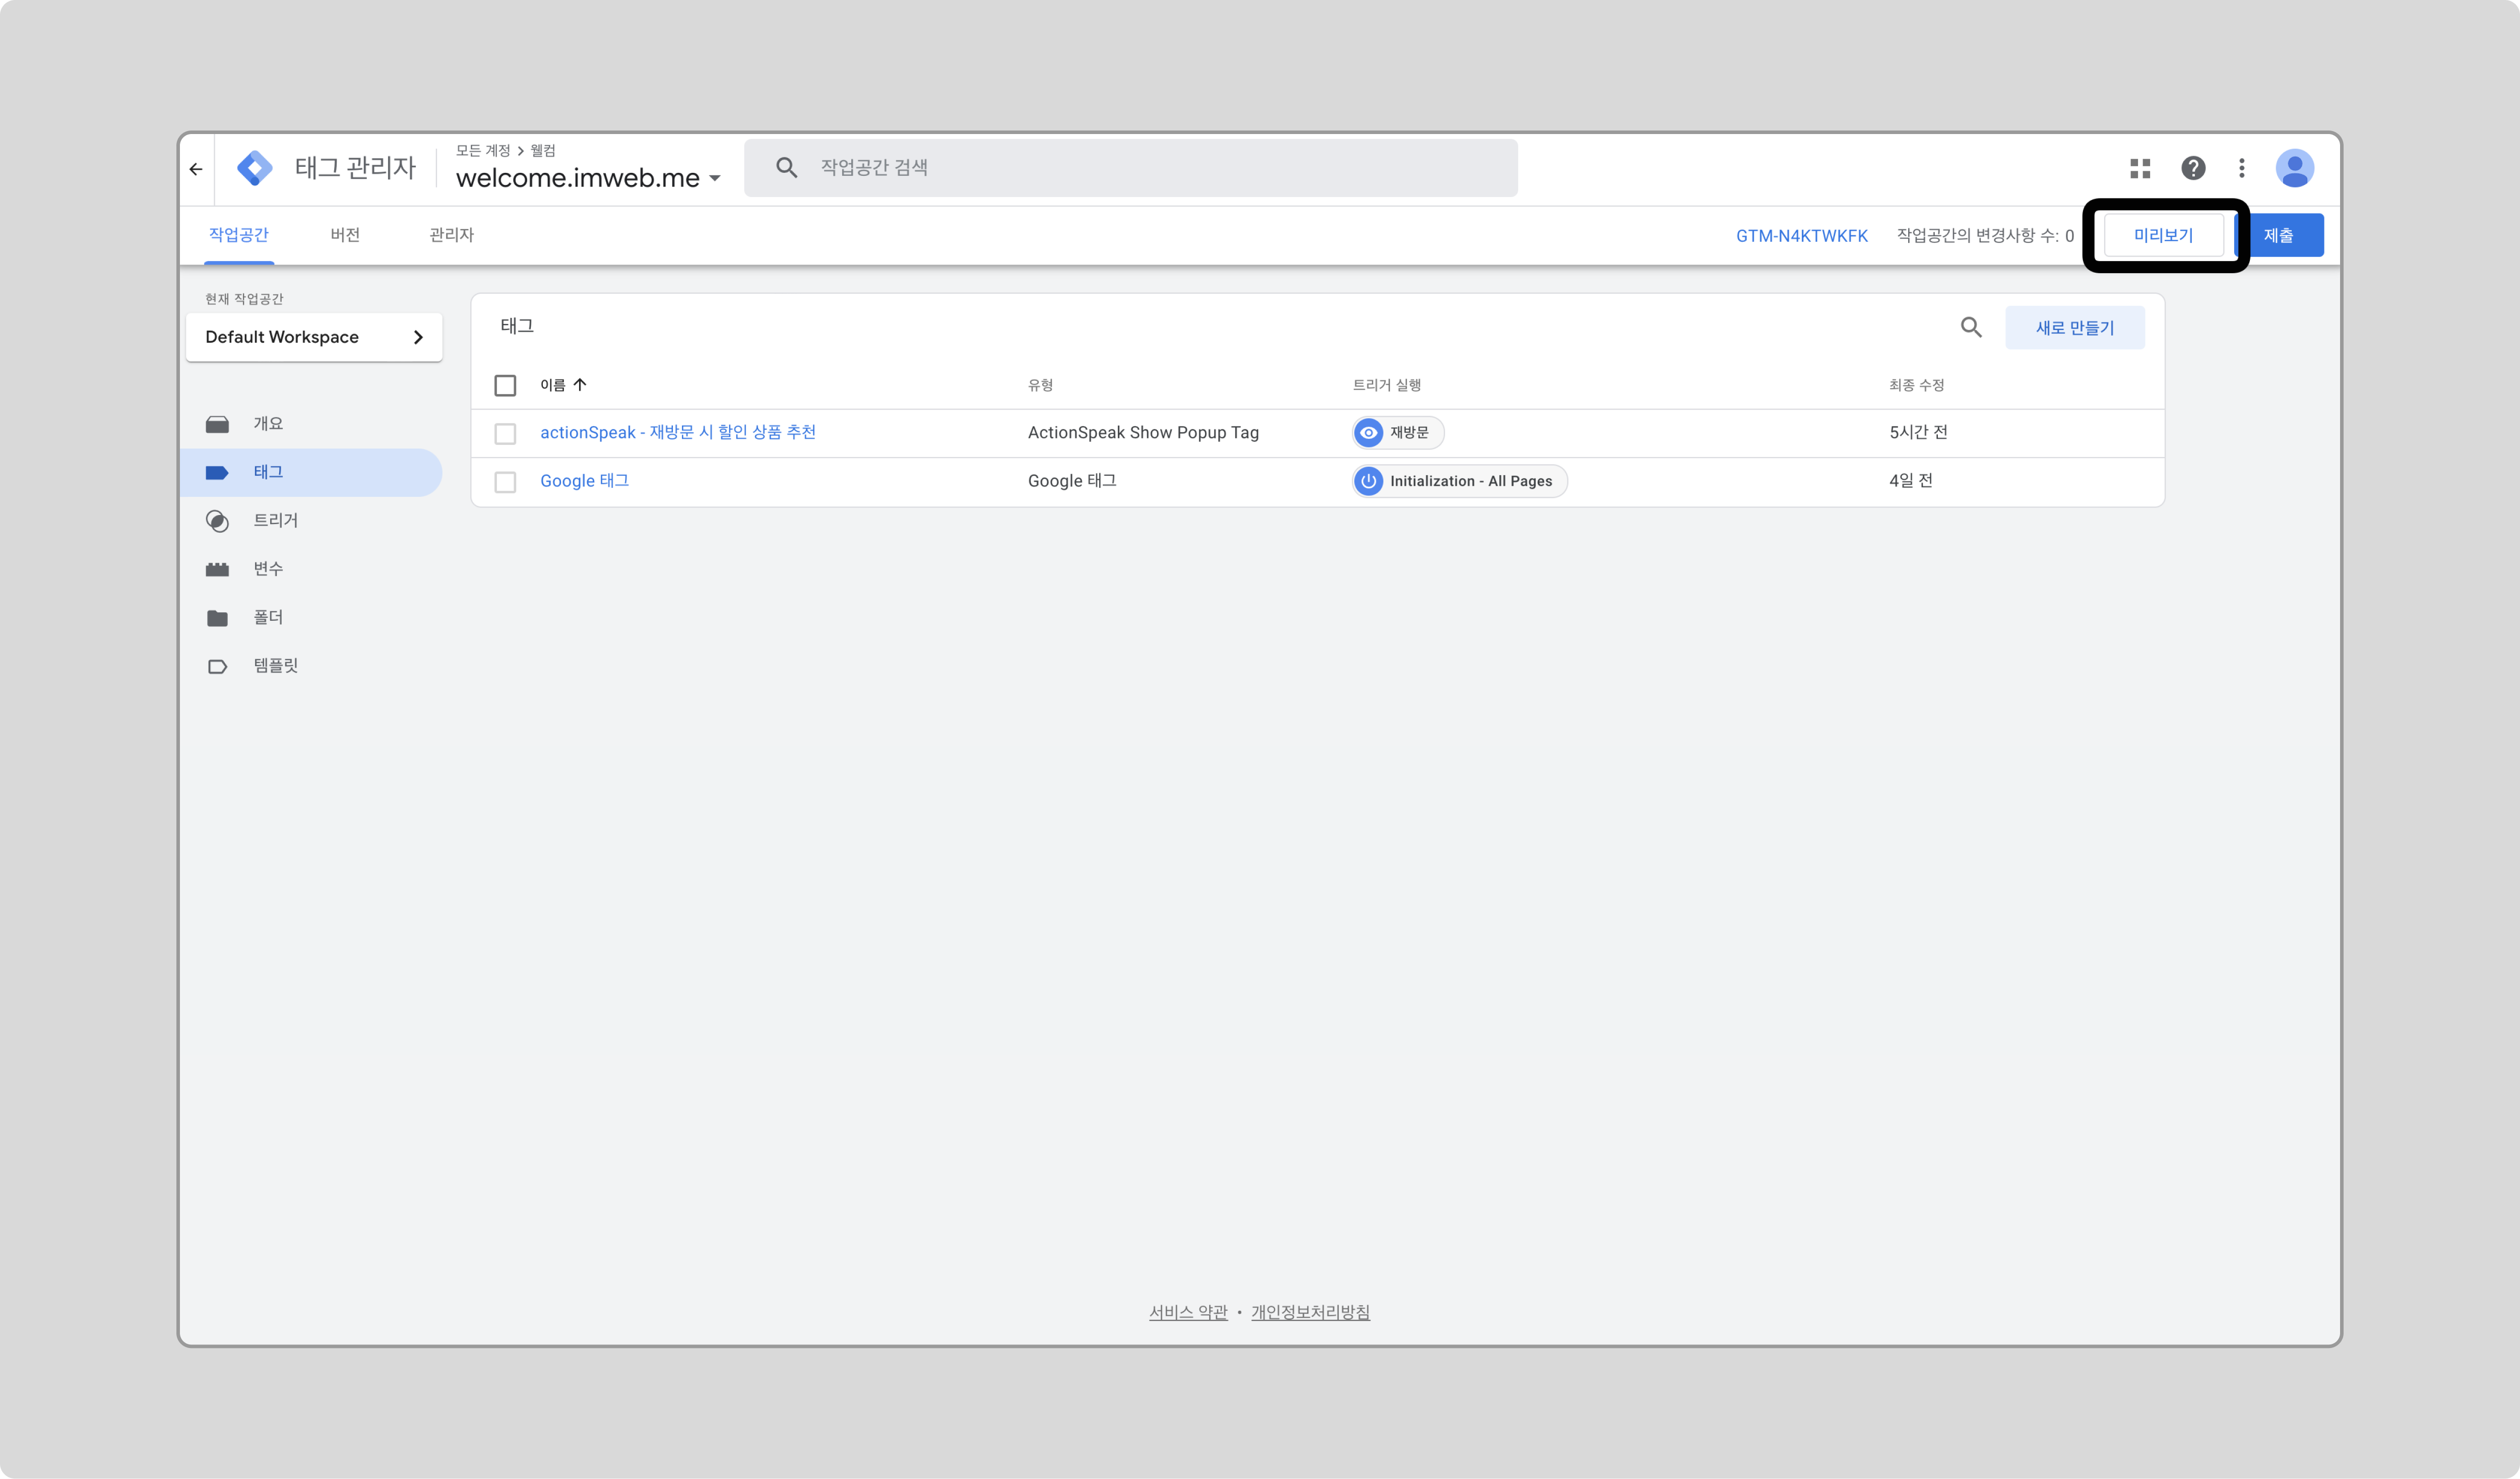Click the back arrow icon
Screen dimensions: 2520x1479
196,169
